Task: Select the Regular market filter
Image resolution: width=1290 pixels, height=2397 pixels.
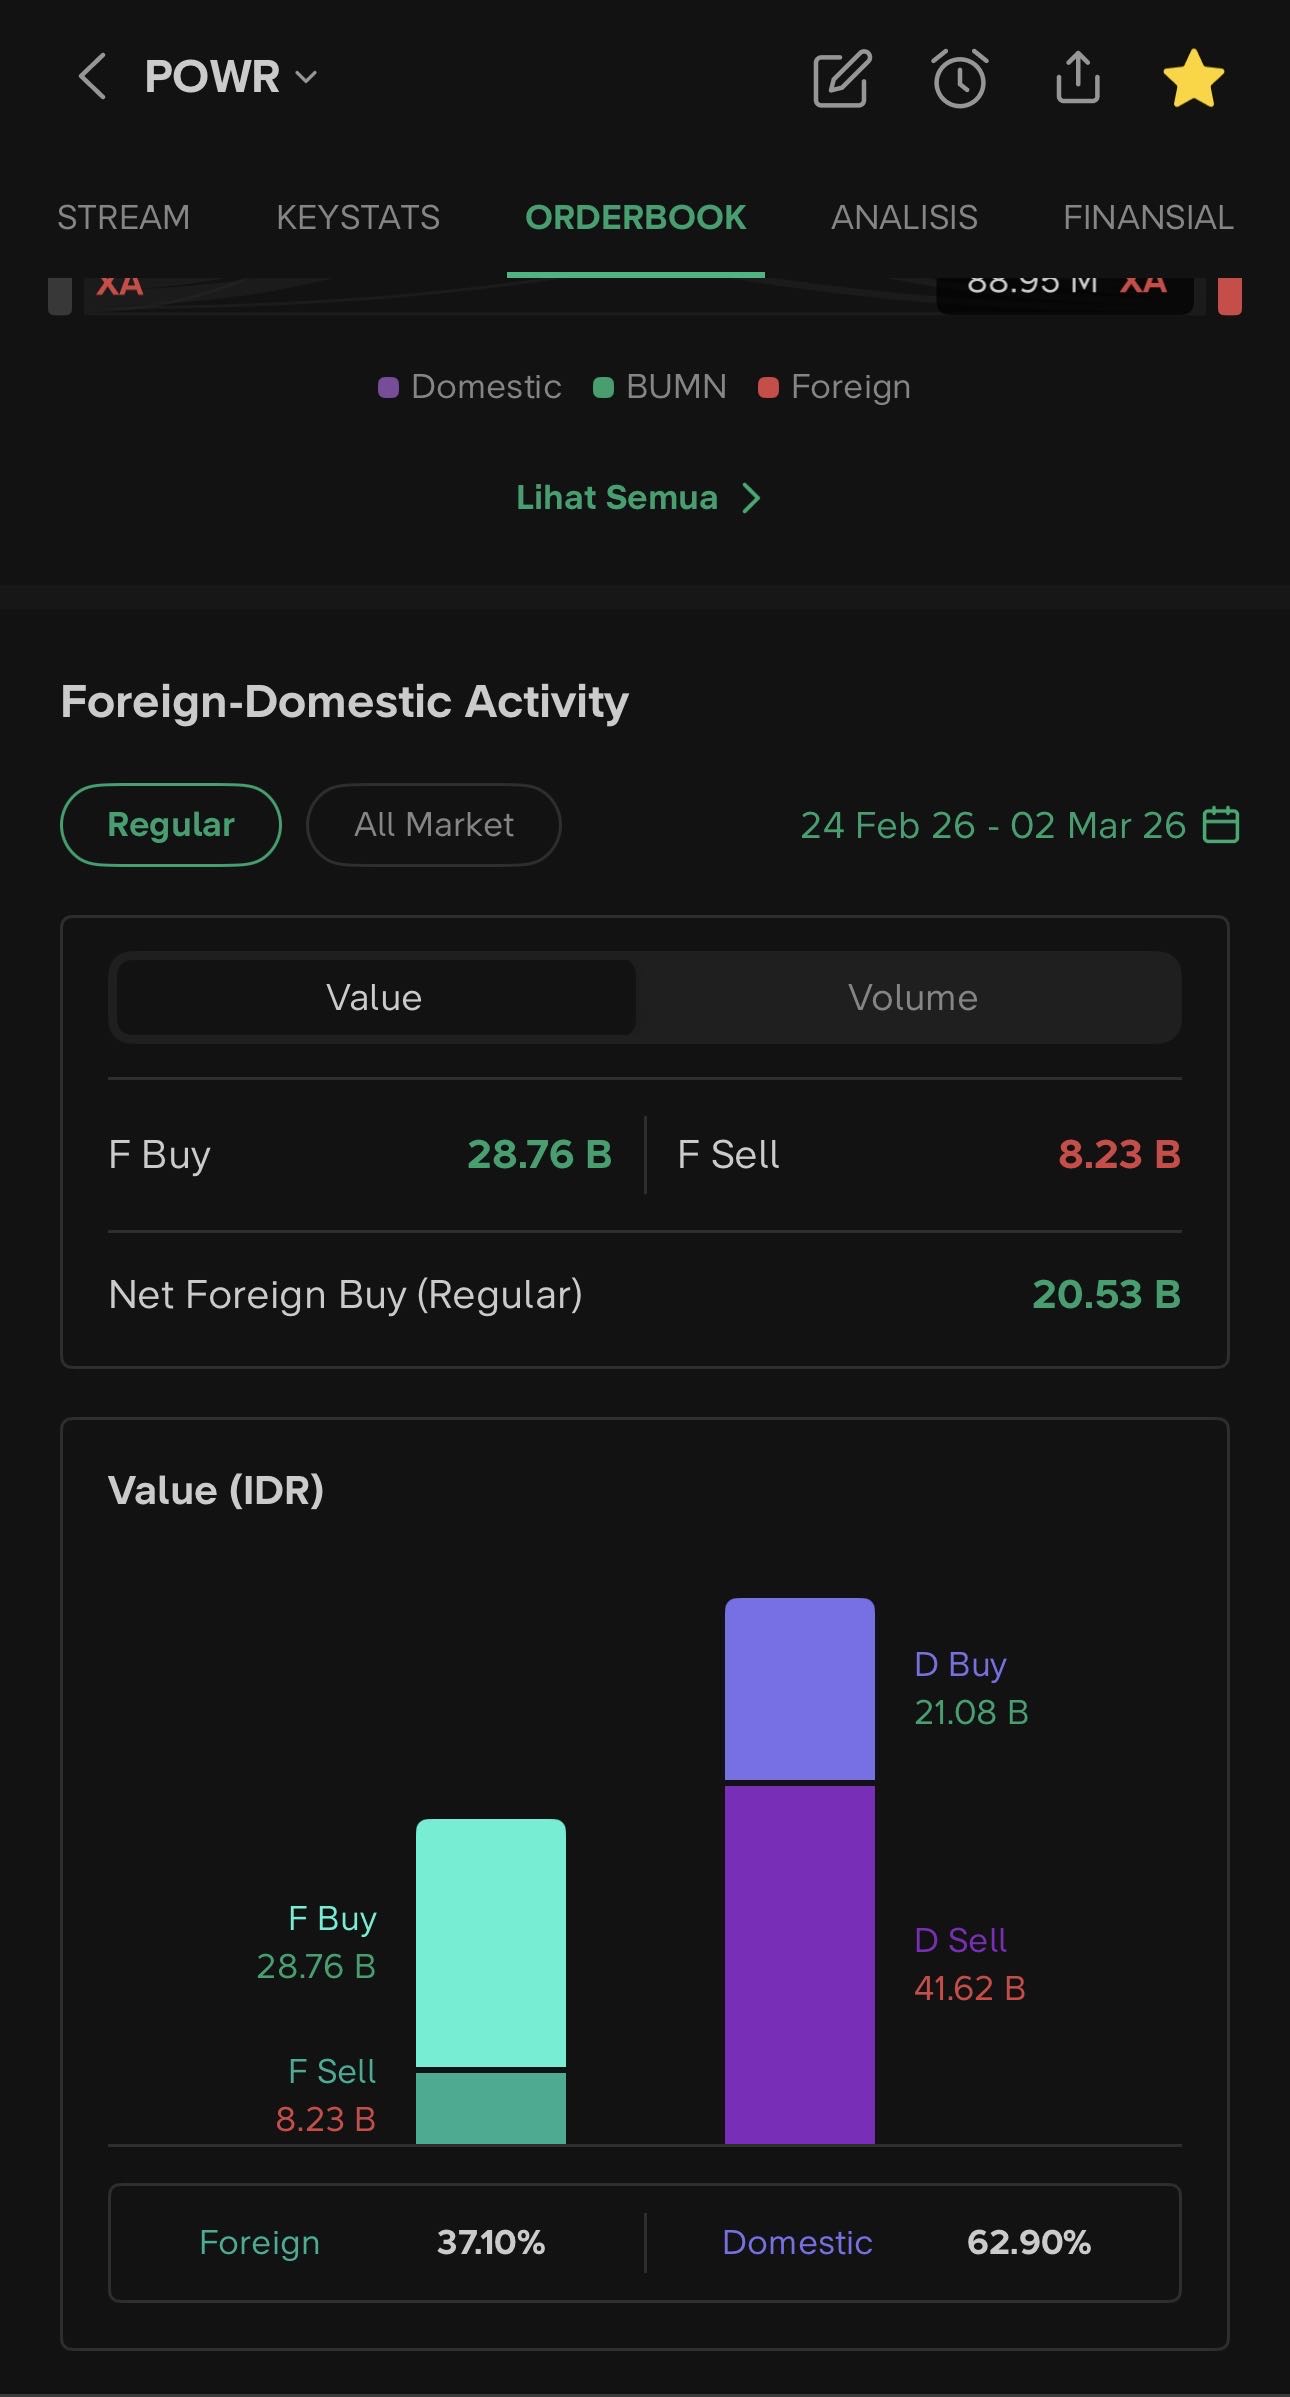Action: (x=171, y=825)
